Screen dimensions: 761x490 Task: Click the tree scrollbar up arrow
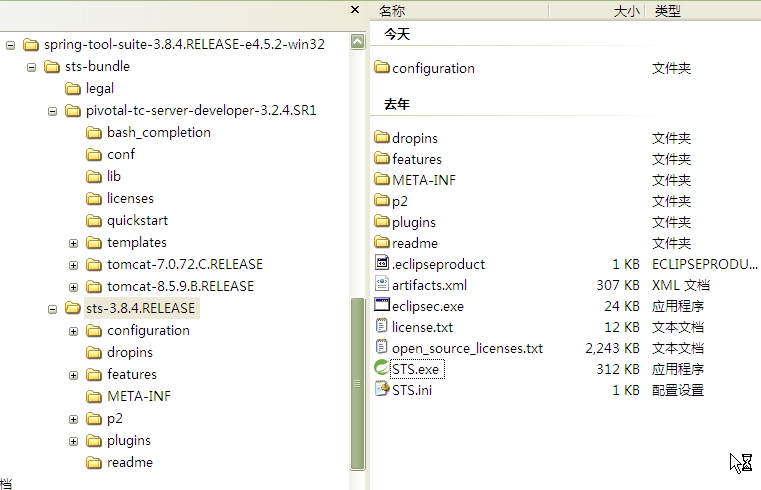point(358,42)
